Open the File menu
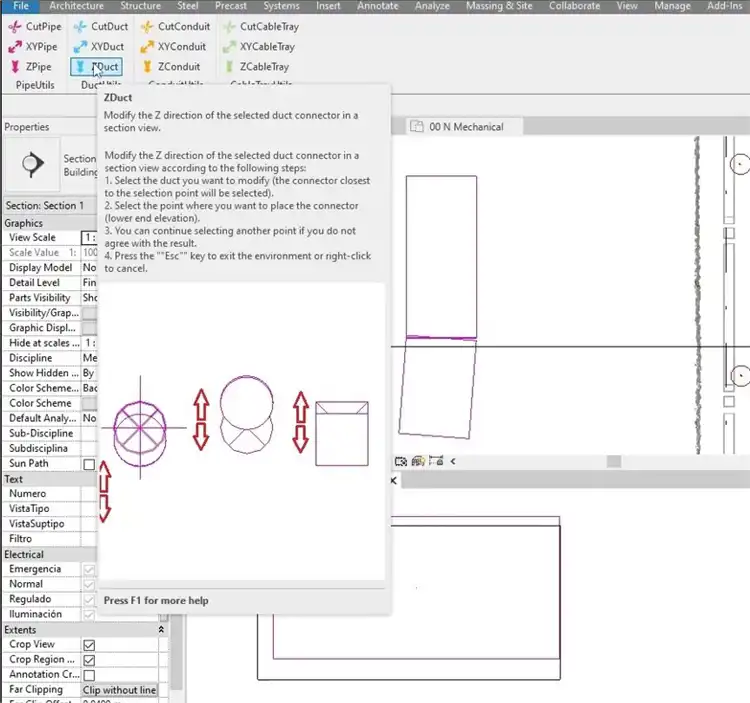 coord(21,6)
